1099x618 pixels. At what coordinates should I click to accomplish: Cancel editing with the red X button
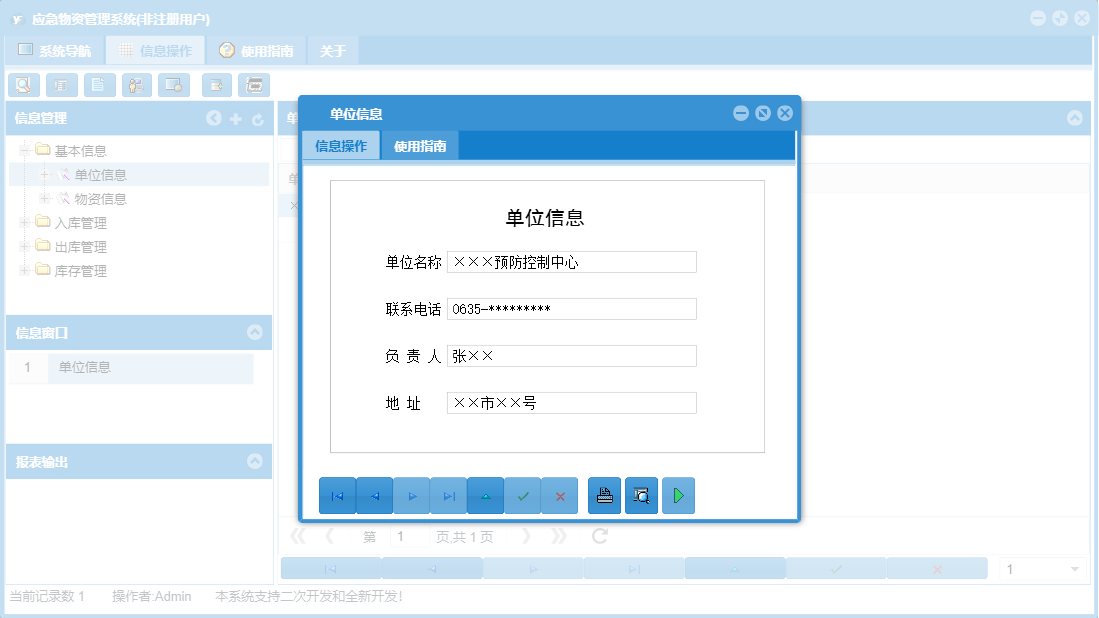[x=560, y=495]
